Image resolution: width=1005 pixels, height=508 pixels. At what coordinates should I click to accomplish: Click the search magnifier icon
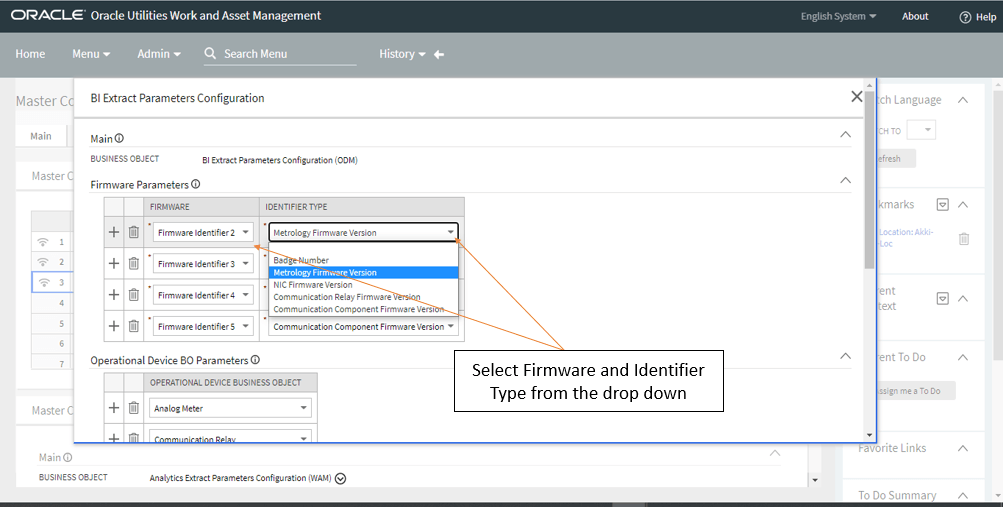pyautogui.click(x=210, y=54)
